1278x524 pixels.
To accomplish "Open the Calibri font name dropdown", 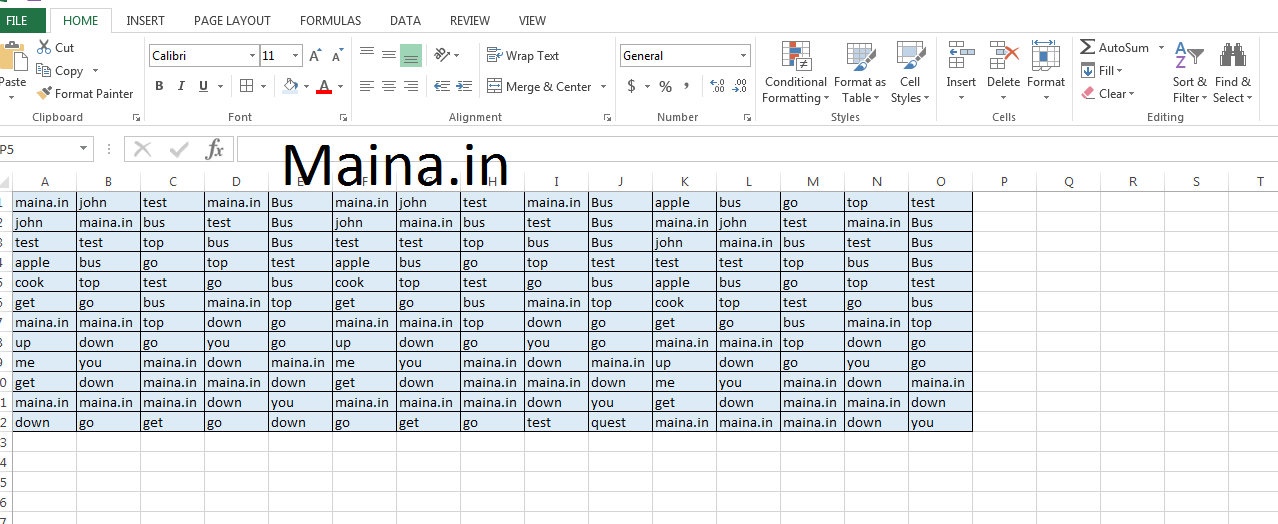I will click(x=252, y=56).
